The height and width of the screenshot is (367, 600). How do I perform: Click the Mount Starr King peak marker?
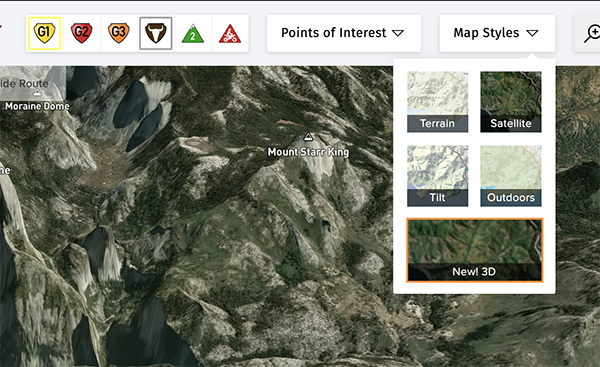pos(308,136)
